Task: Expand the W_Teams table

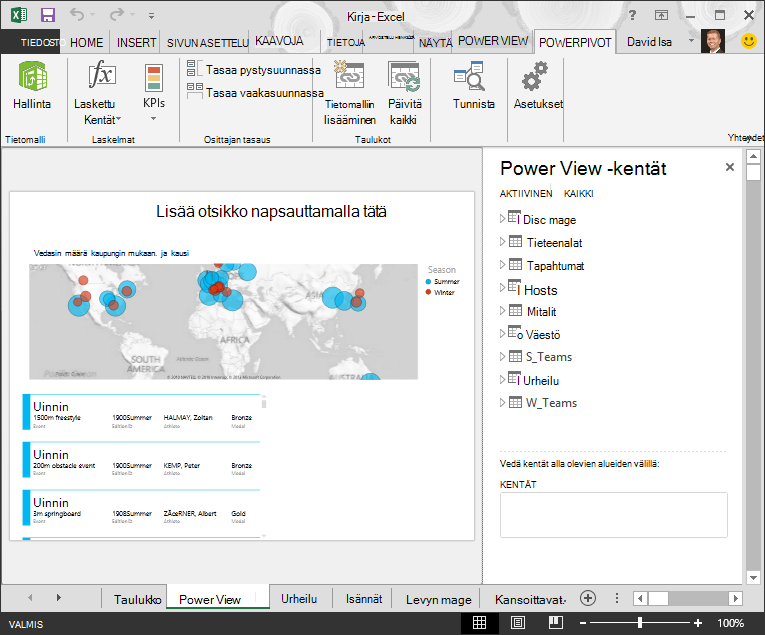Action: [503, 402]
